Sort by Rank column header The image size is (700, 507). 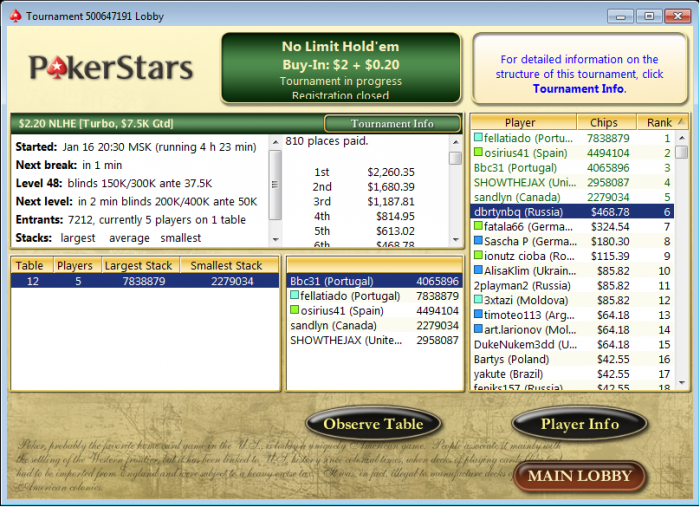pyautogui.click(x=662, y=122)
